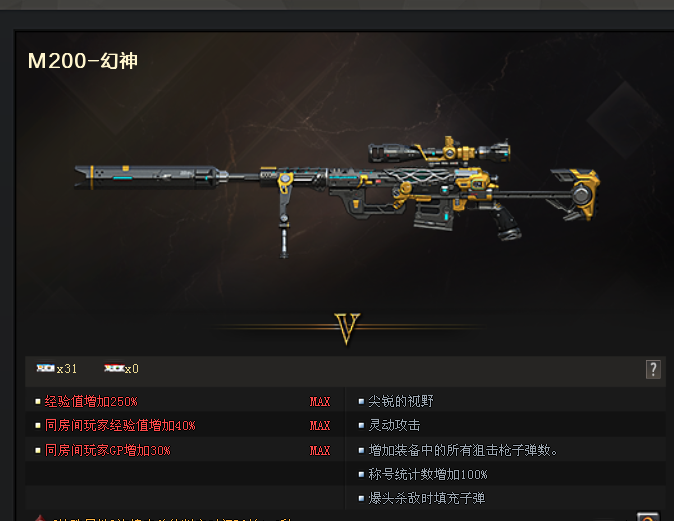Click the bullet marker before 尖锐的视野
674x521 pixels.
coord(361,401)
